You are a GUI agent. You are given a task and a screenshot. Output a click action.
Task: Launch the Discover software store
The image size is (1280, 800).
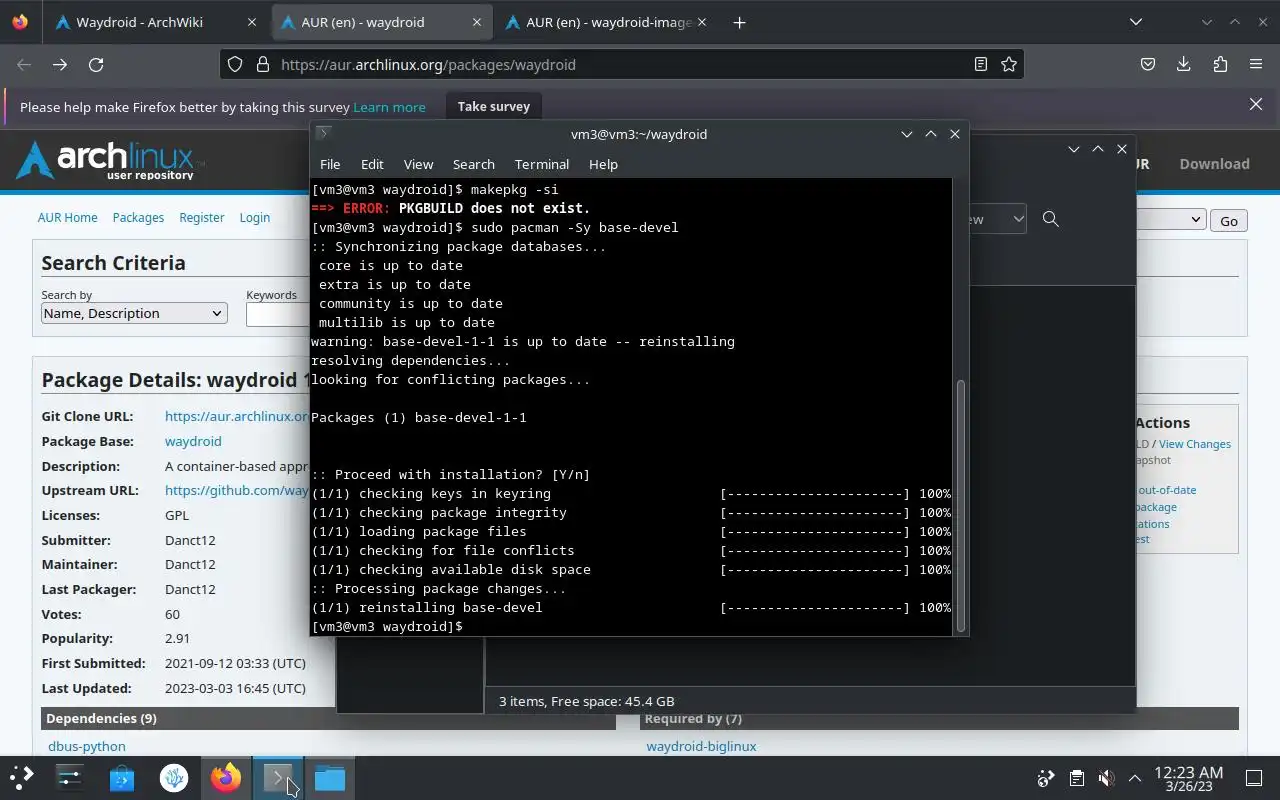coord(122,777)
